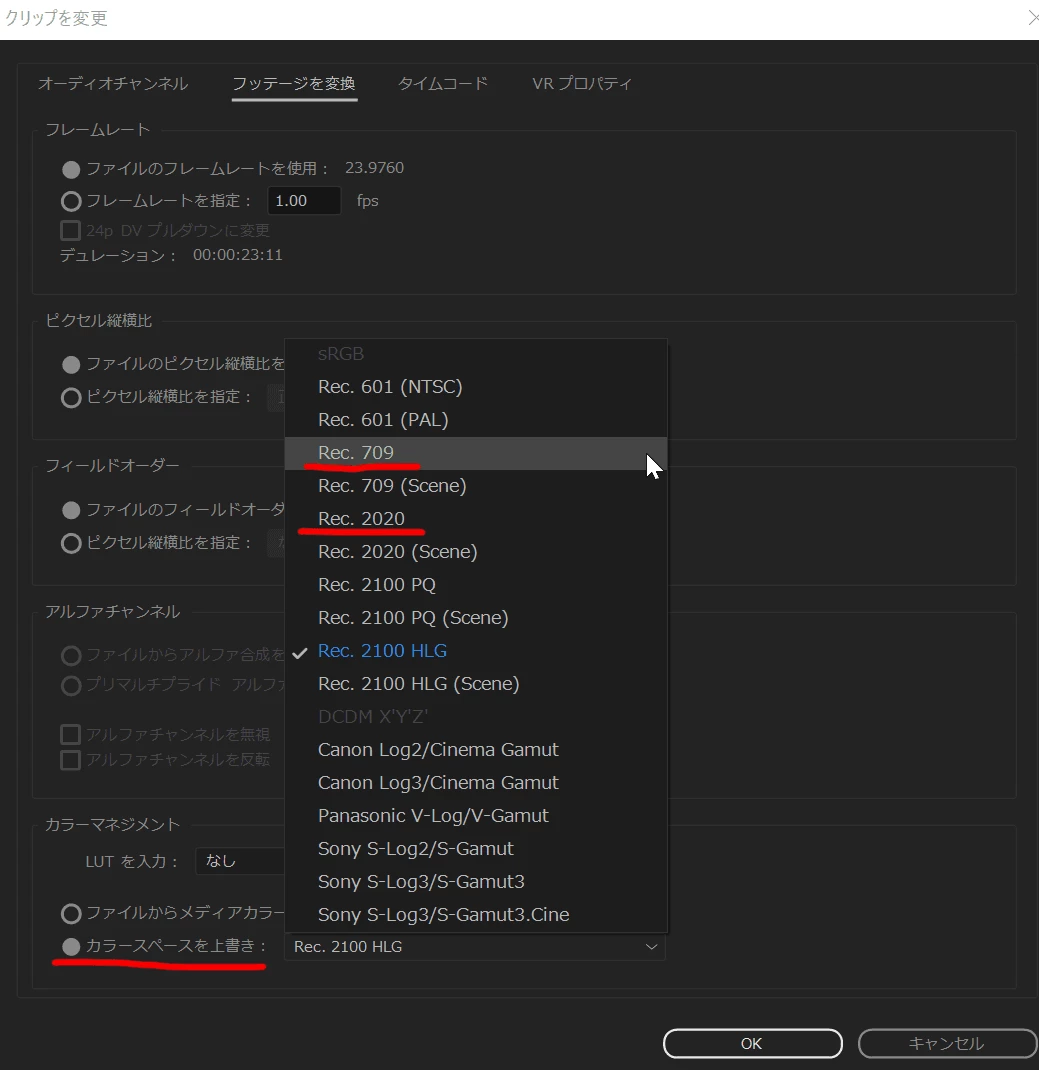Open the LUT を入力 dropdown showing なし
Image resolution: width=1039 pixels, height=1070 pixels.
click(x=240, y=861)
